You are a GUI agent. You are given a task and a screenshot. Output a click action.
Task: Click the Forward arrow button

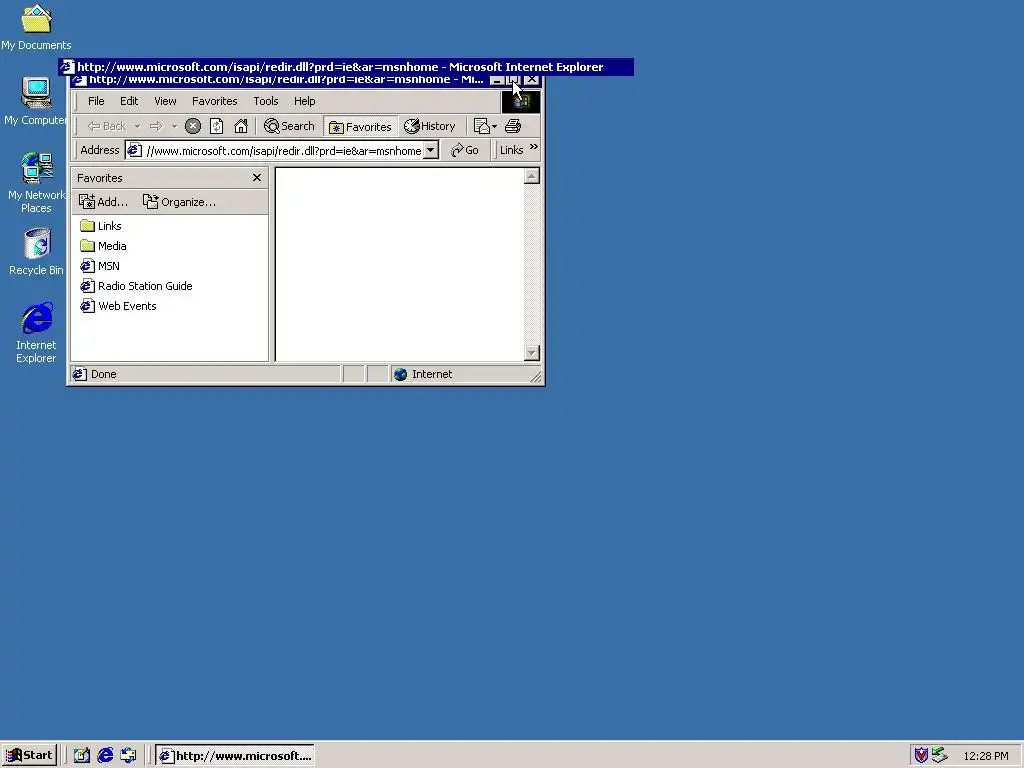[x=156, y=126]
